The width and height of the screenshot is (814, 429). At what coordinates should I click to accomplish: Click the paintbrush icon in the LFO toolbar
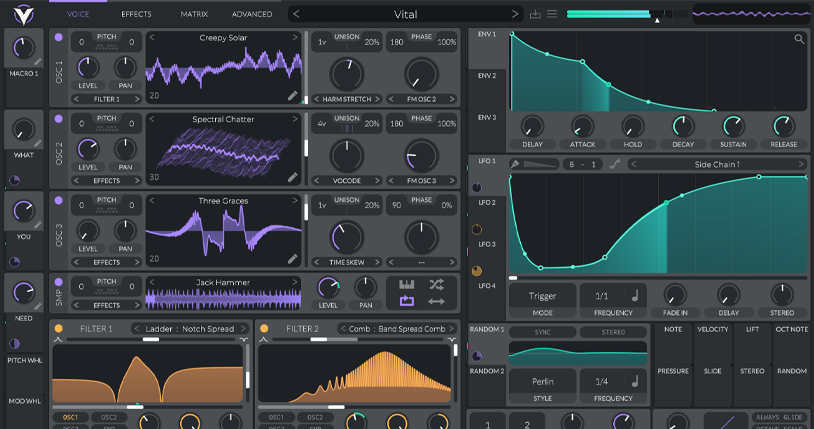(515, 164)
